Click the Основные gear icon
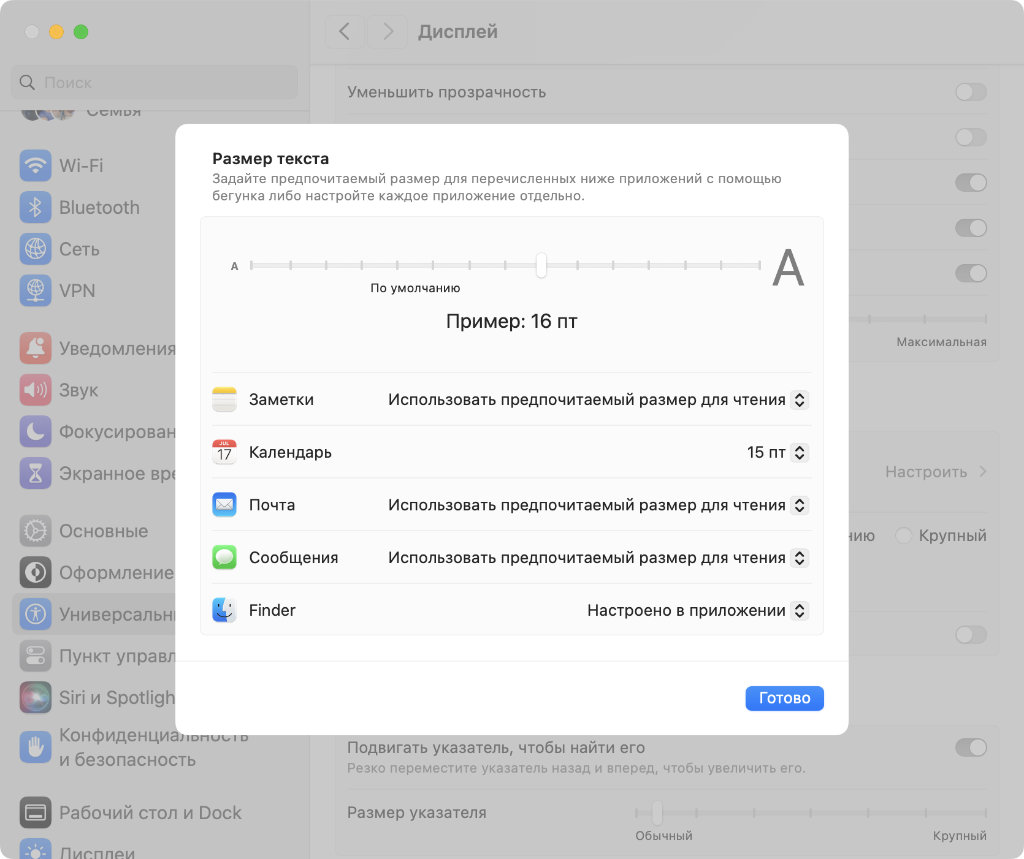Screen dimensions: 1024x859 (35, 531)
